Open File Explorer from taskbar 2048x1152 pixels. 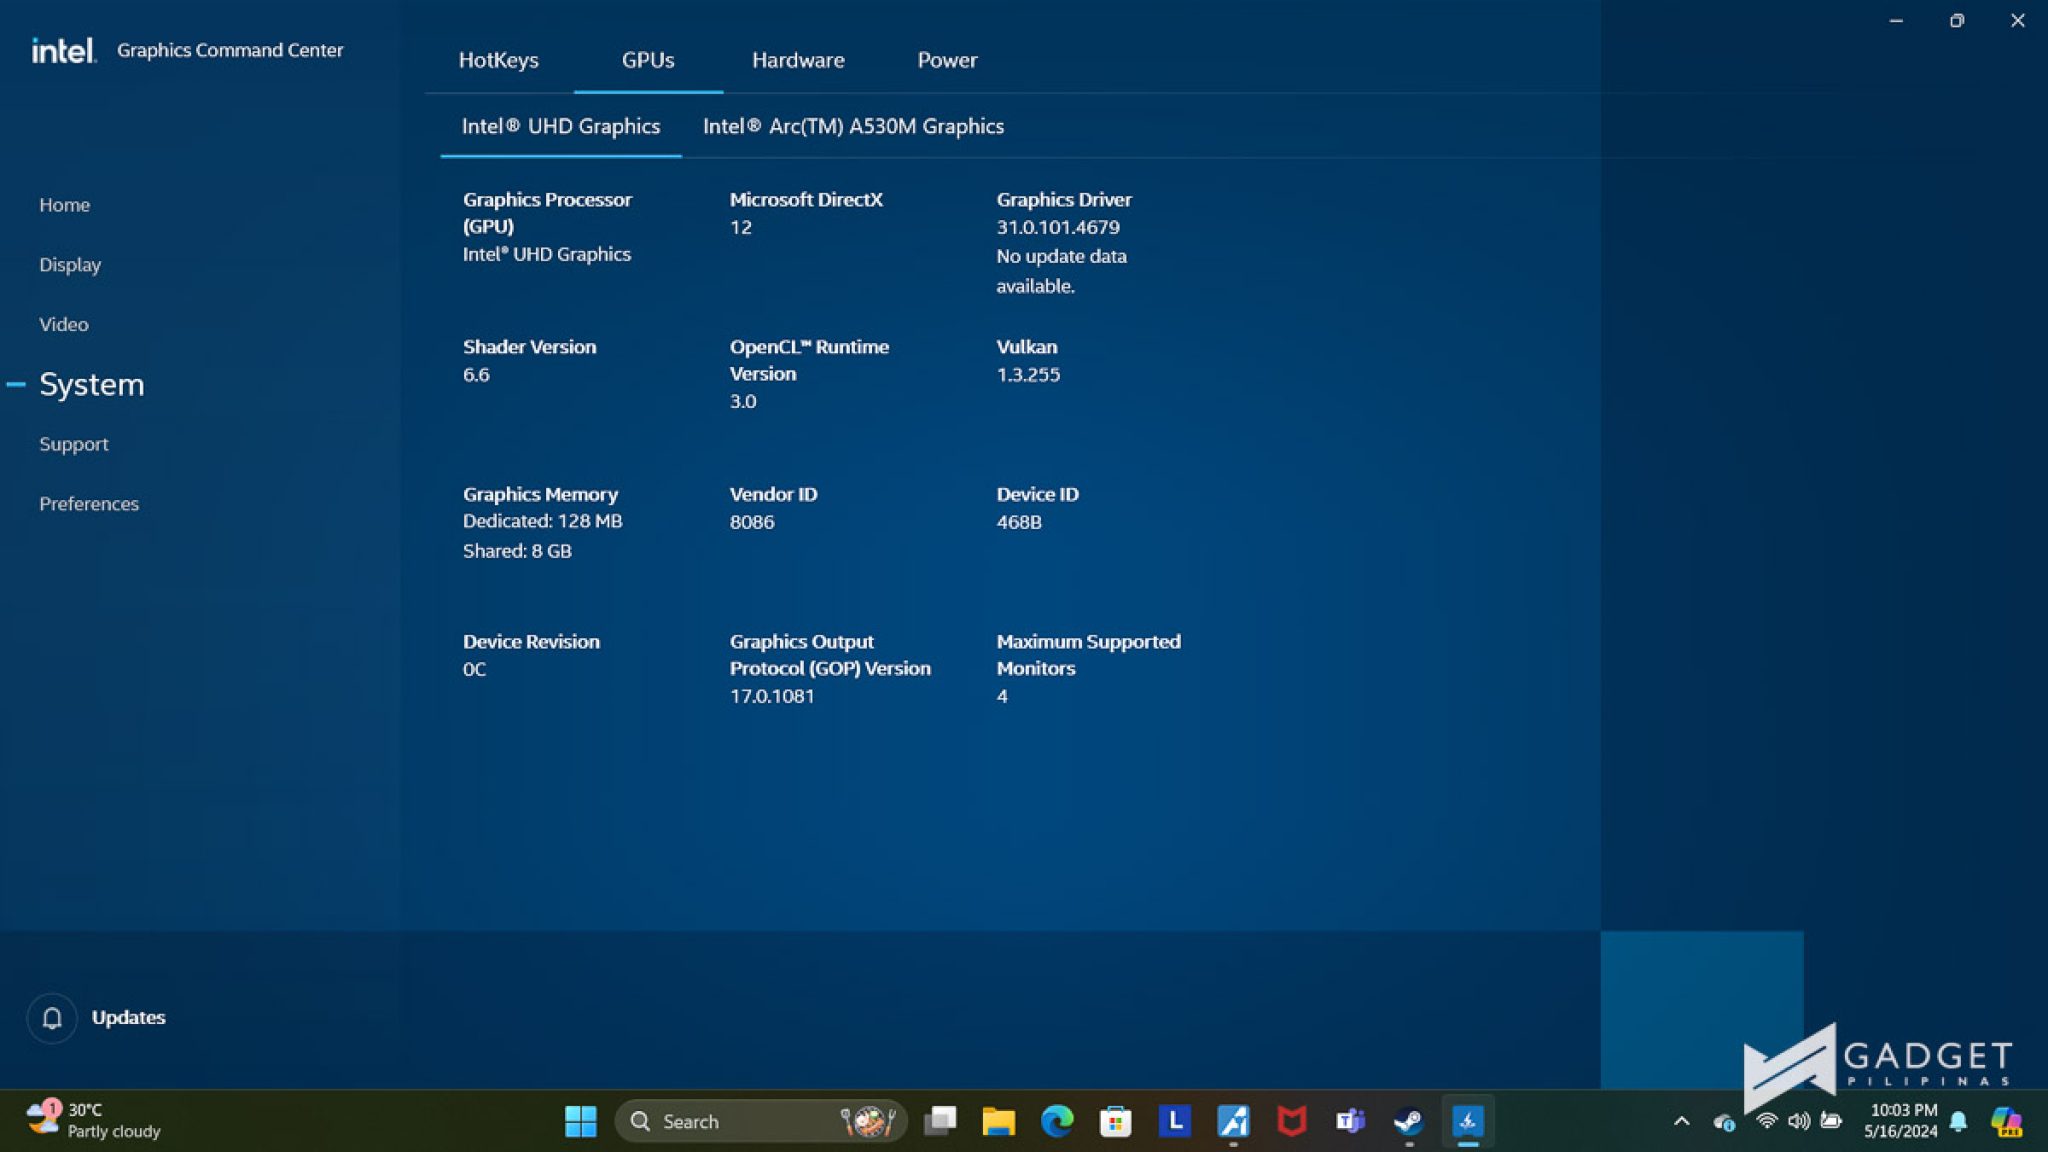[x=998, y=1121]
